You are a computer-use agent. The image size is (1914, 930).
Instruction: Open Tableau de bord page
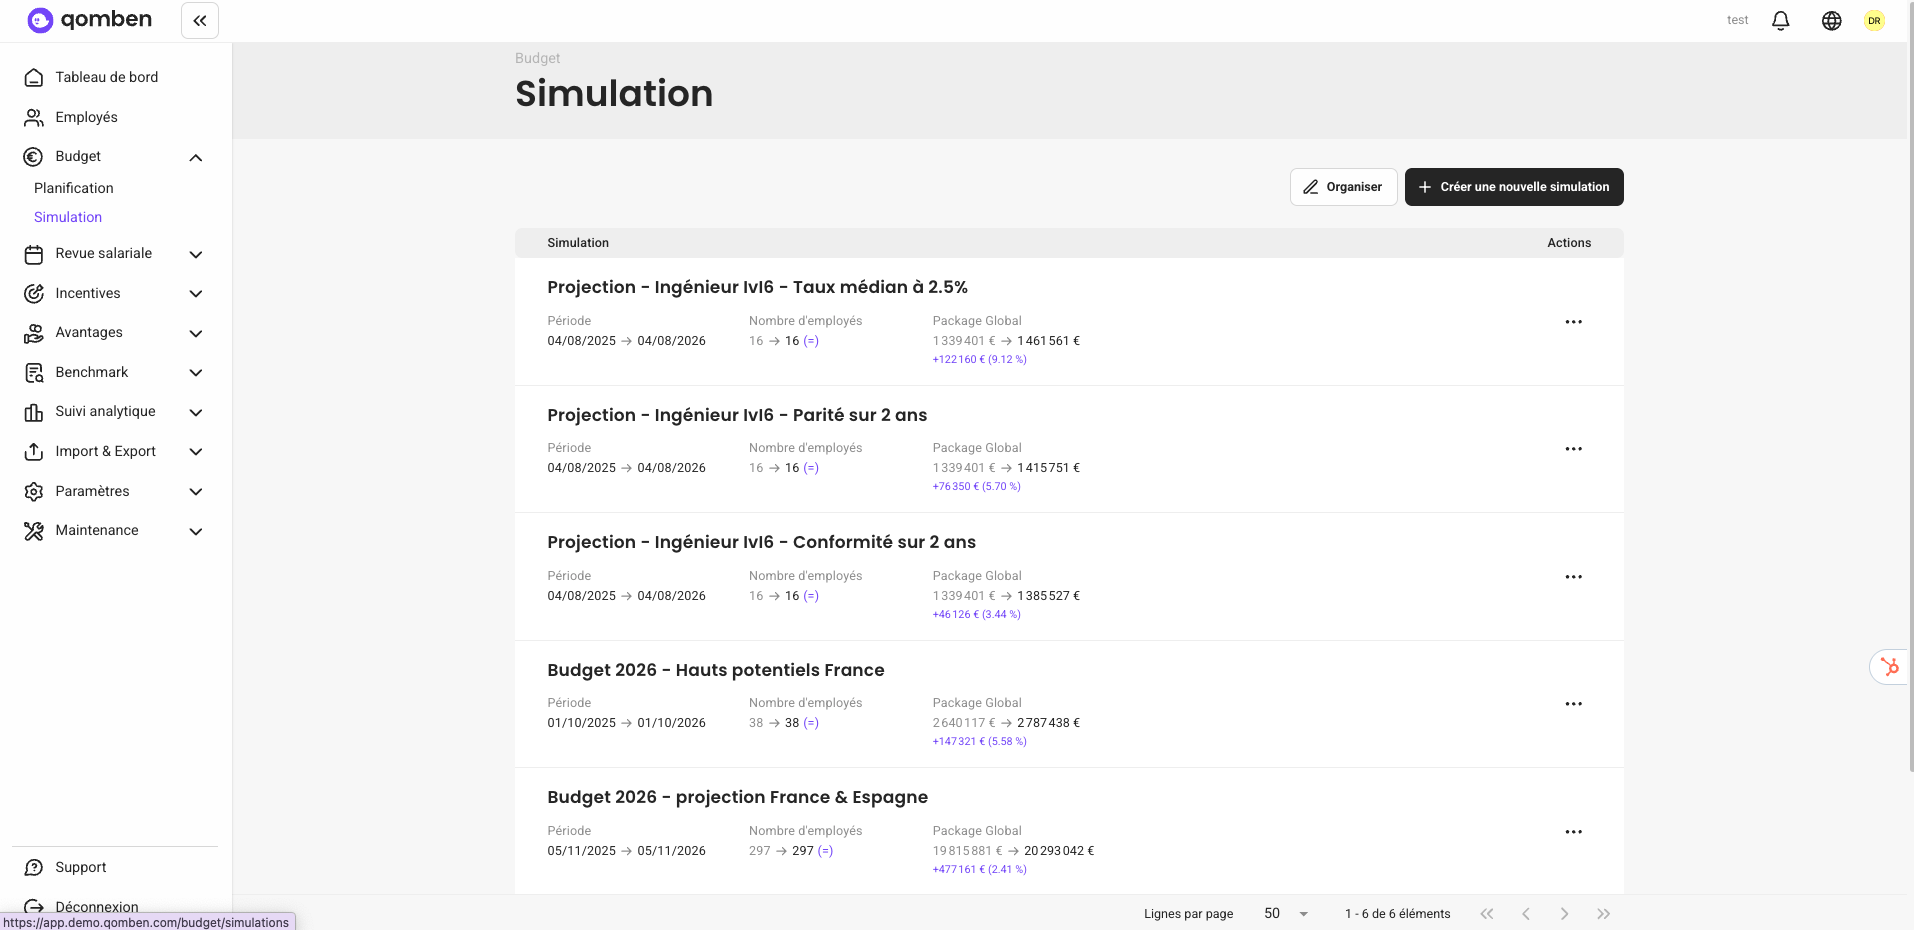click(106, 77)
